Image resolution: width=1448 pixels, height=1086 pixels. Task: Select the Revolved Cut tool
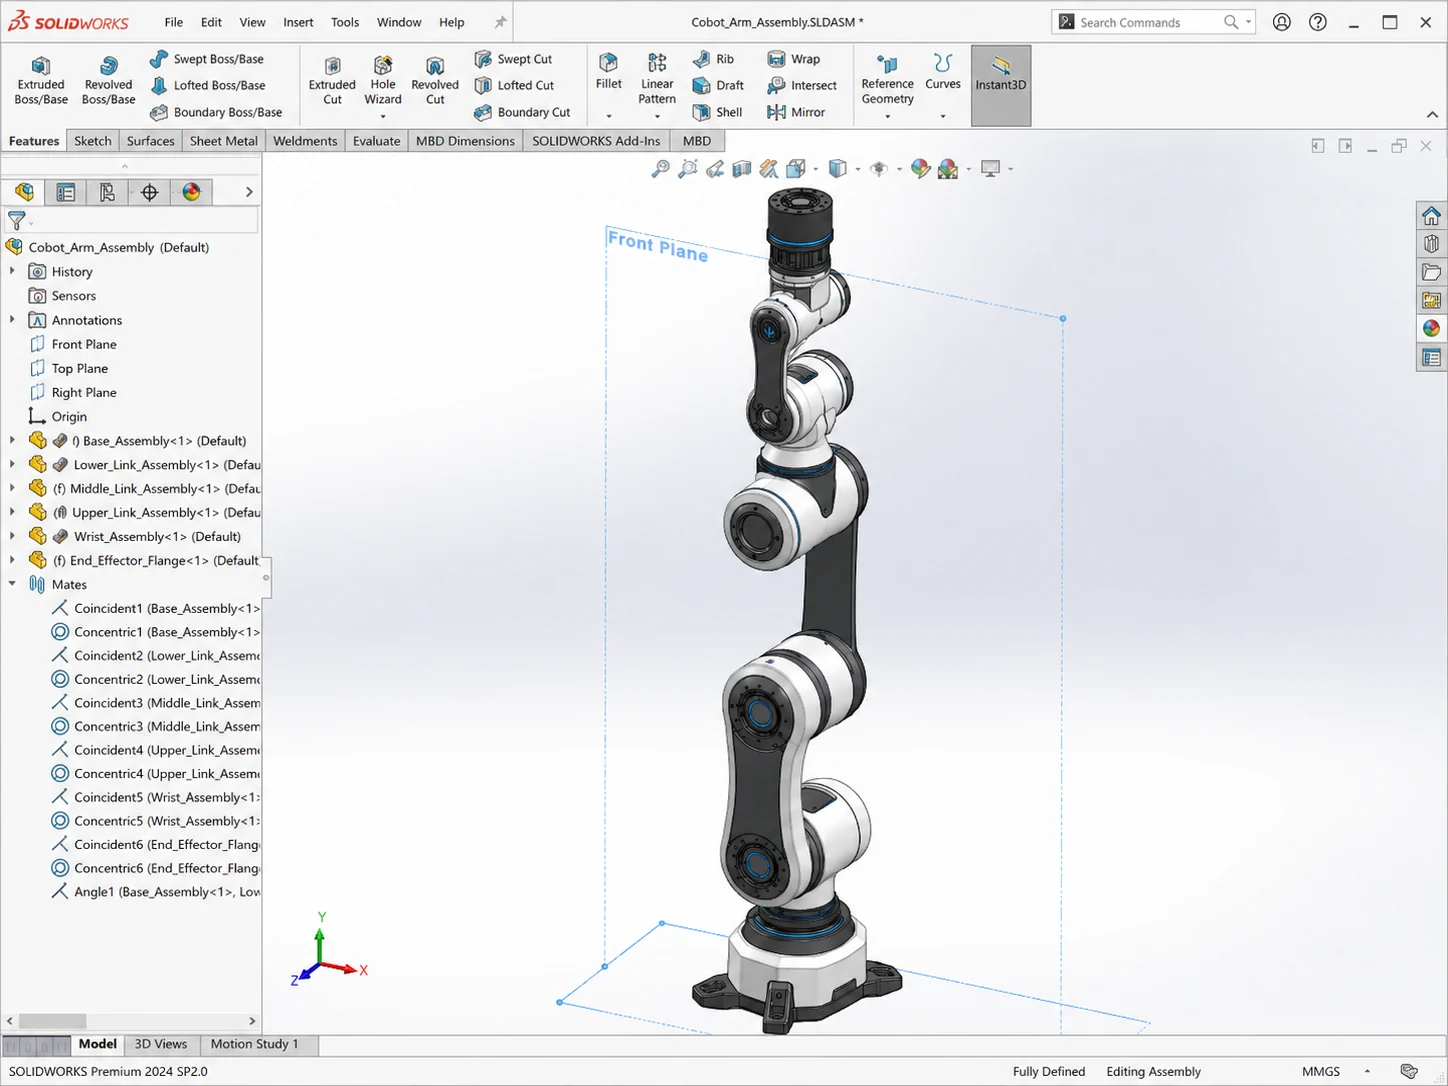pyautogui.click(x=435, y=80)
